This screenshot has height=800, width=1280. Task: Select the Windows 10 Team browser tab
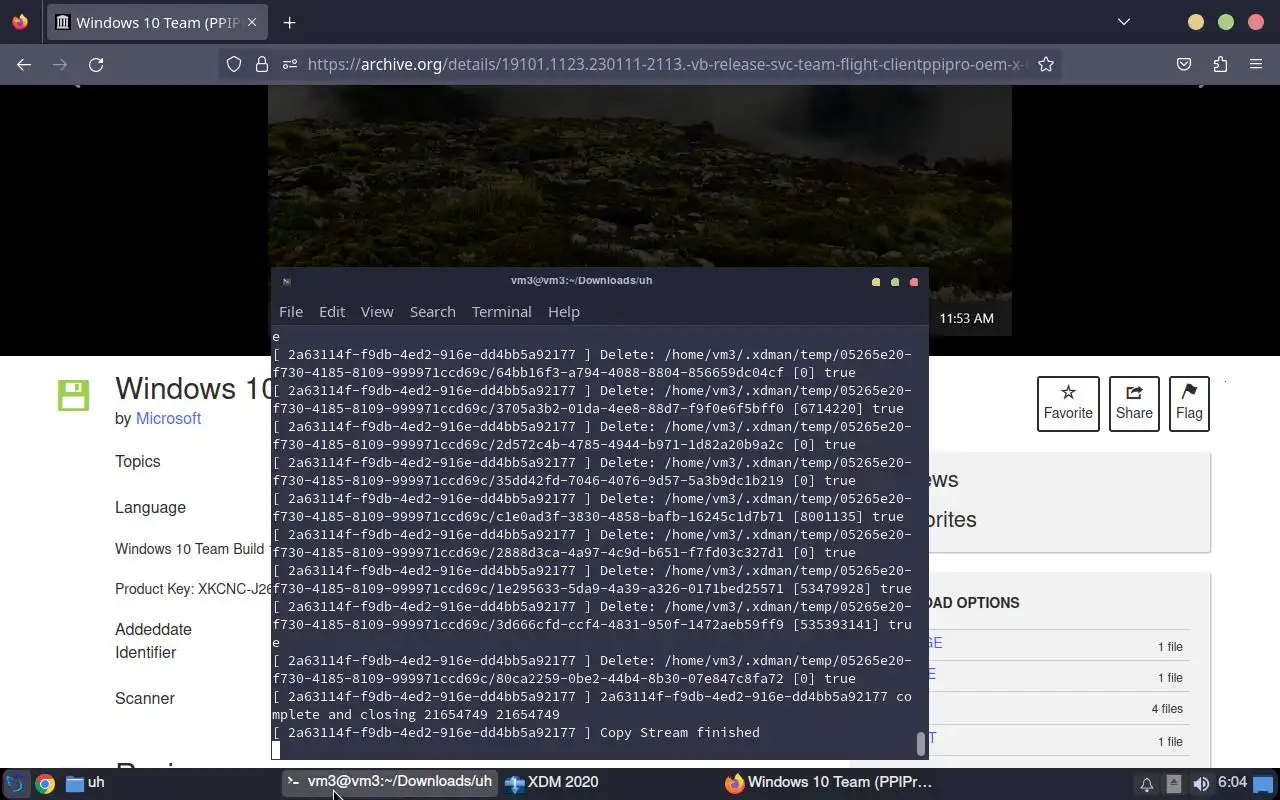coord(158,22)
